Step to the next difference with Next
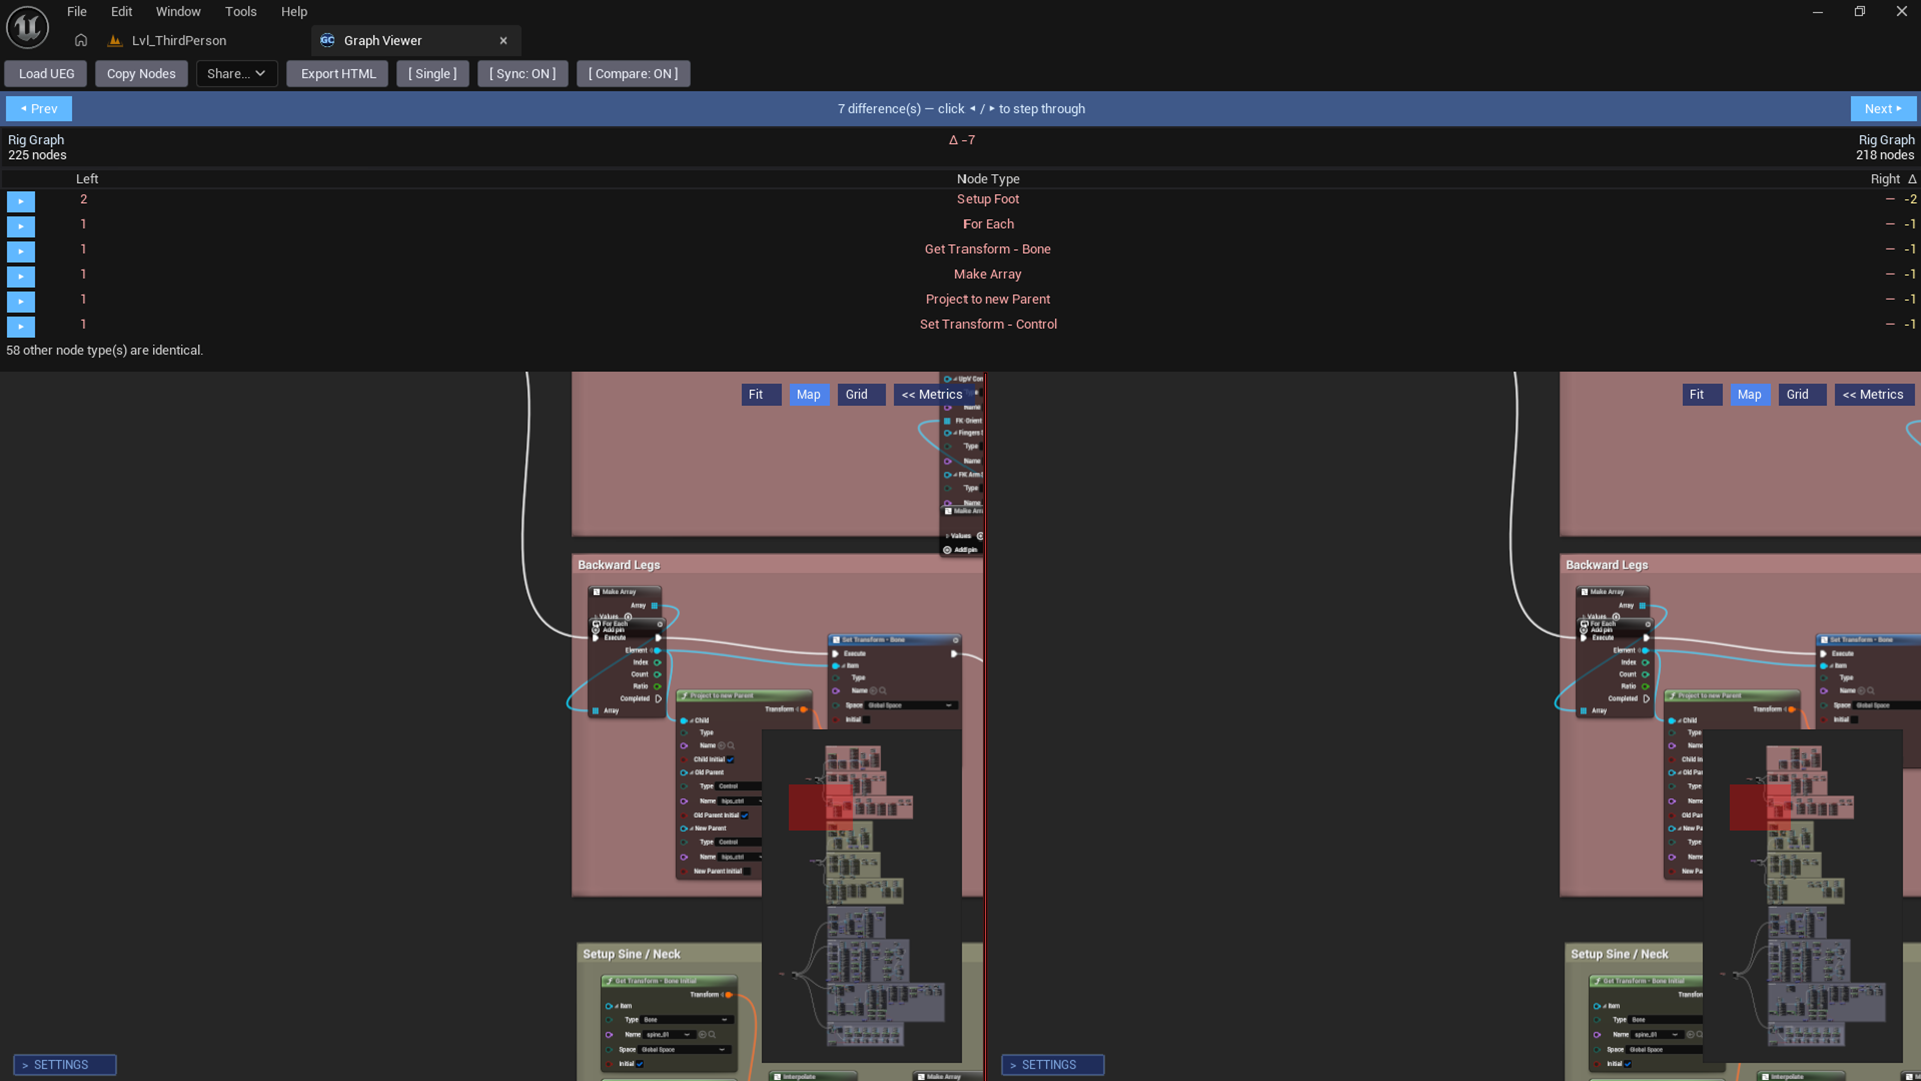 (x=1883, y=109)
